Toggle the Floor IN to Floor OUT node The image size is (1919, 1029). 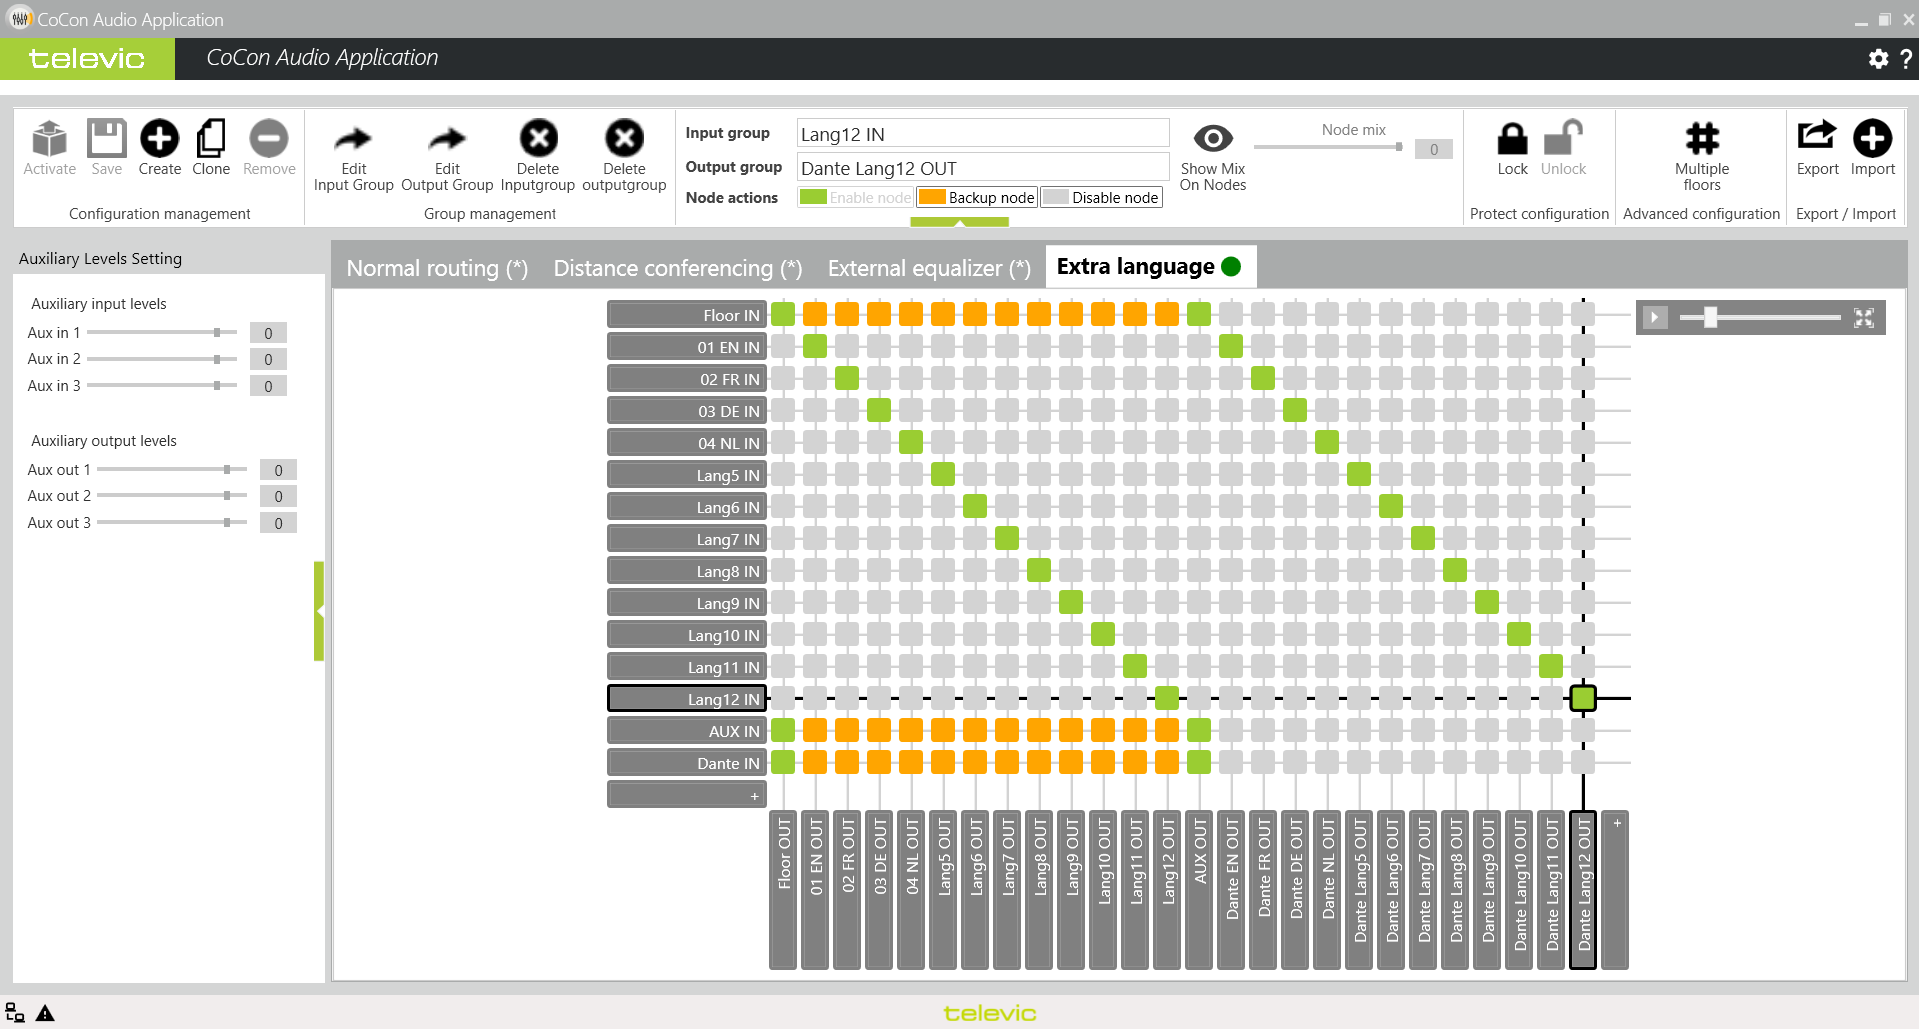pos(783,314)
